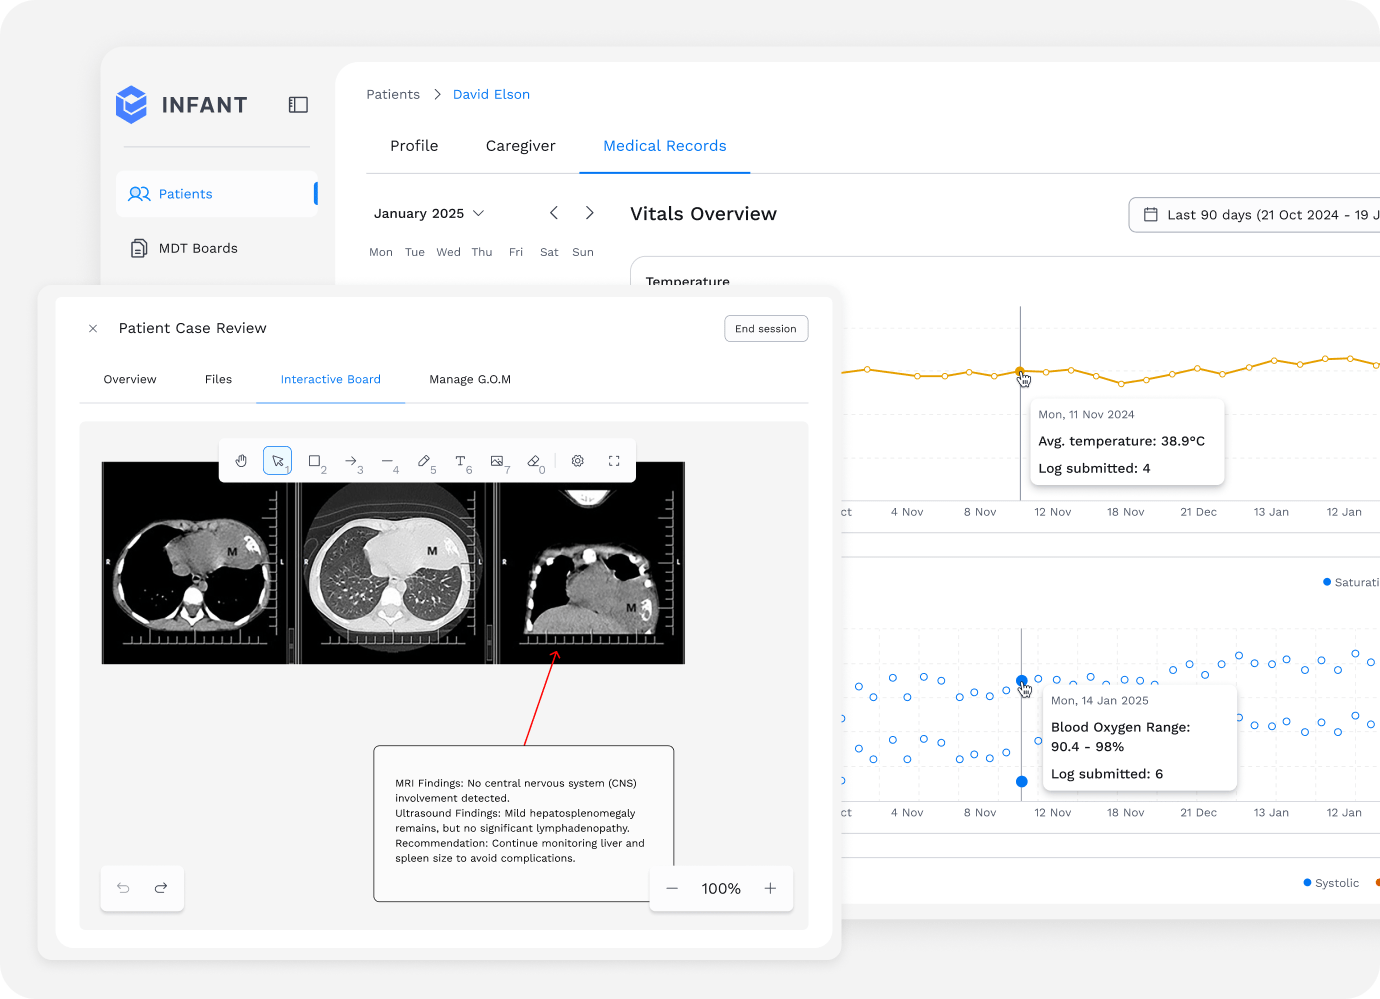Switch to the Caregiver tab

coord(520,146)
